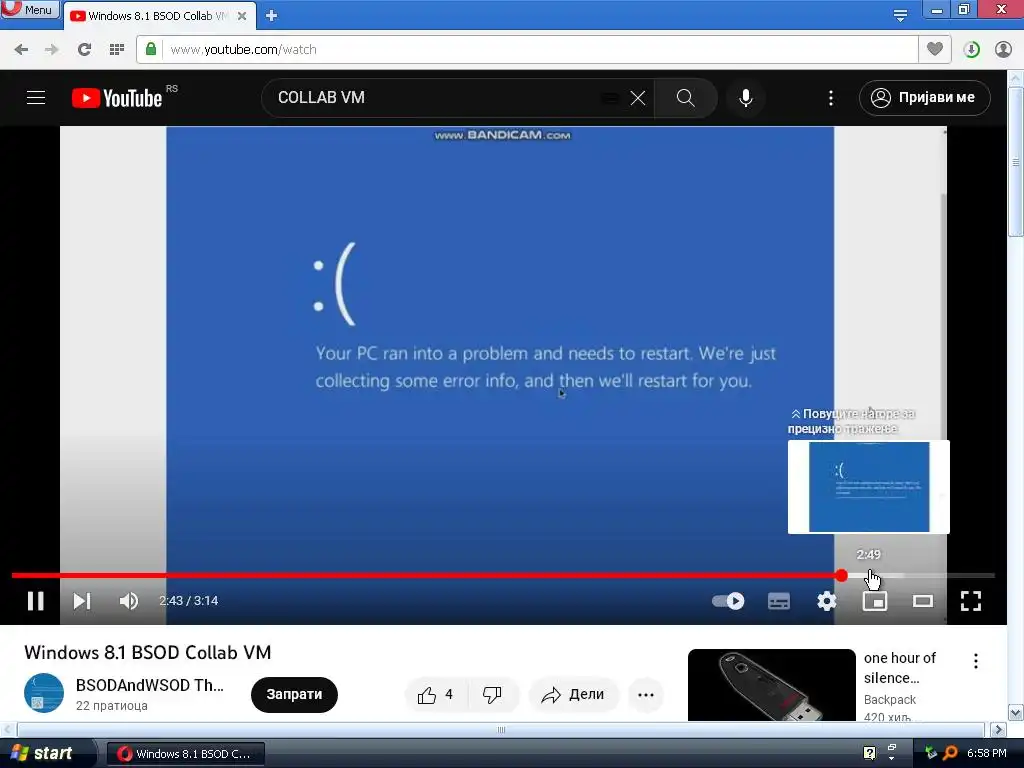1024x768 pixels.
Task: Pause the video
Action: coord(36,601)
